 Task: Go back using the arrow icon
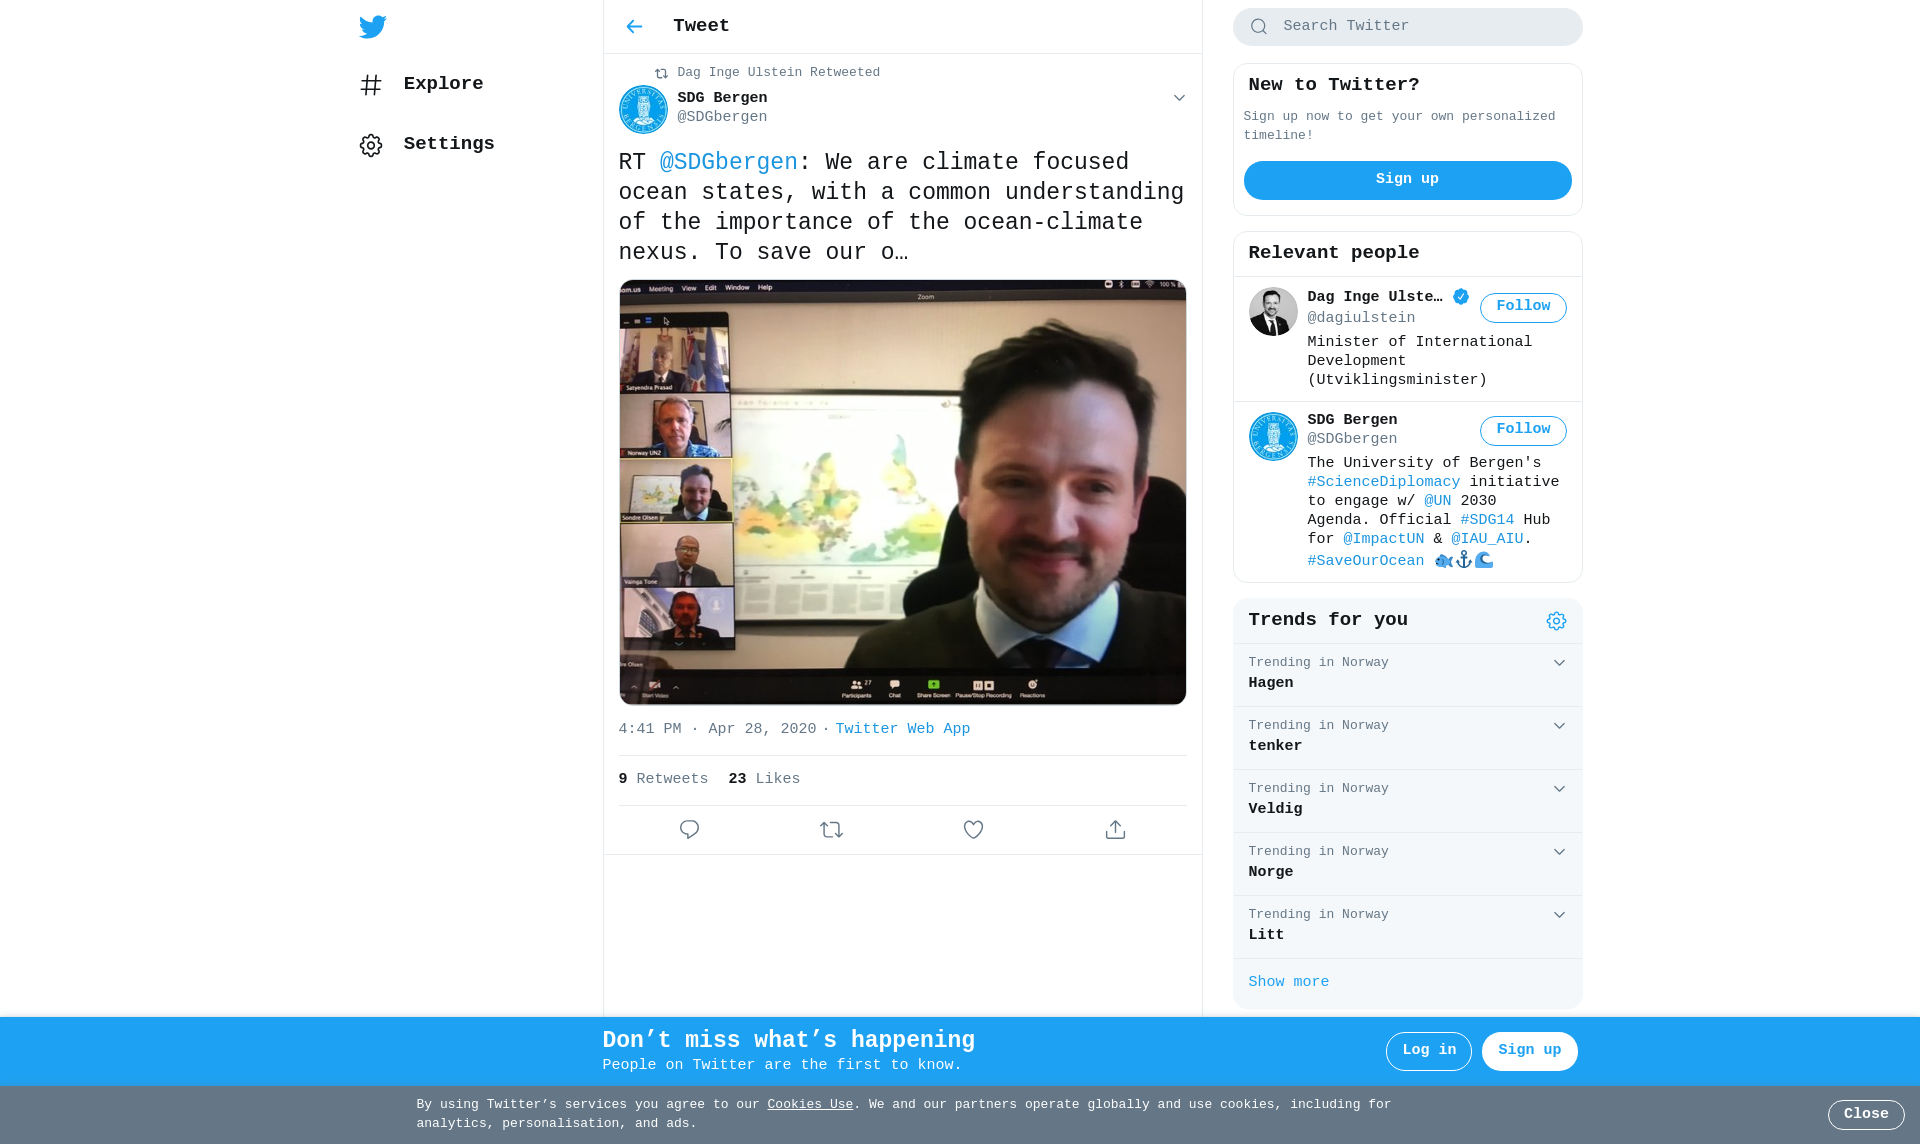pos(634,27)
